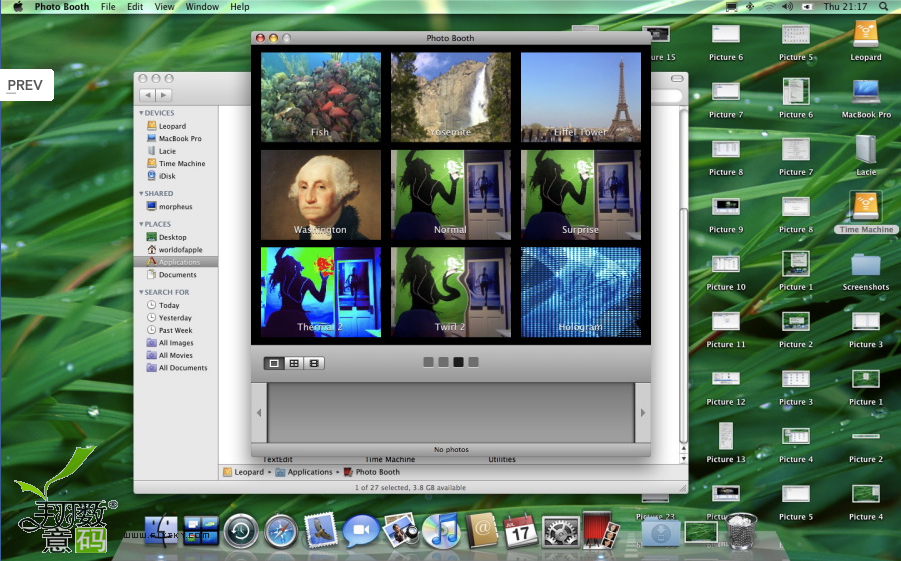This screenshot has width=901, height=561.
Task: Select the Twirl 2 effect
Action: [450, 292]
